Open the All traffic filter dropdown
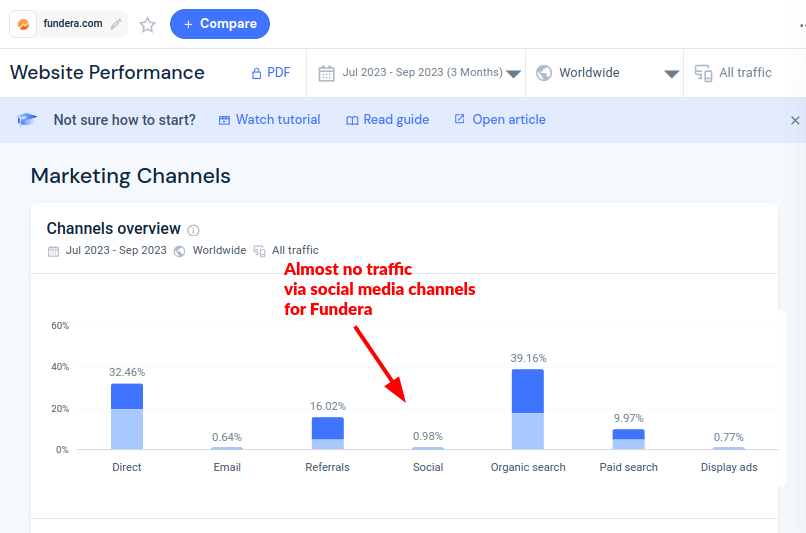The image size is (806, 533). coord(745,73)
